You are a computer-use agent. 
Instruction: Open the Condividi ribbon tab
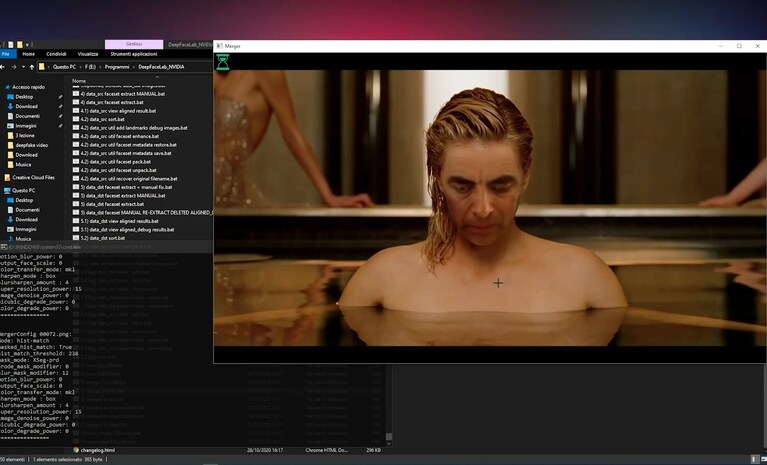[56, 54]
